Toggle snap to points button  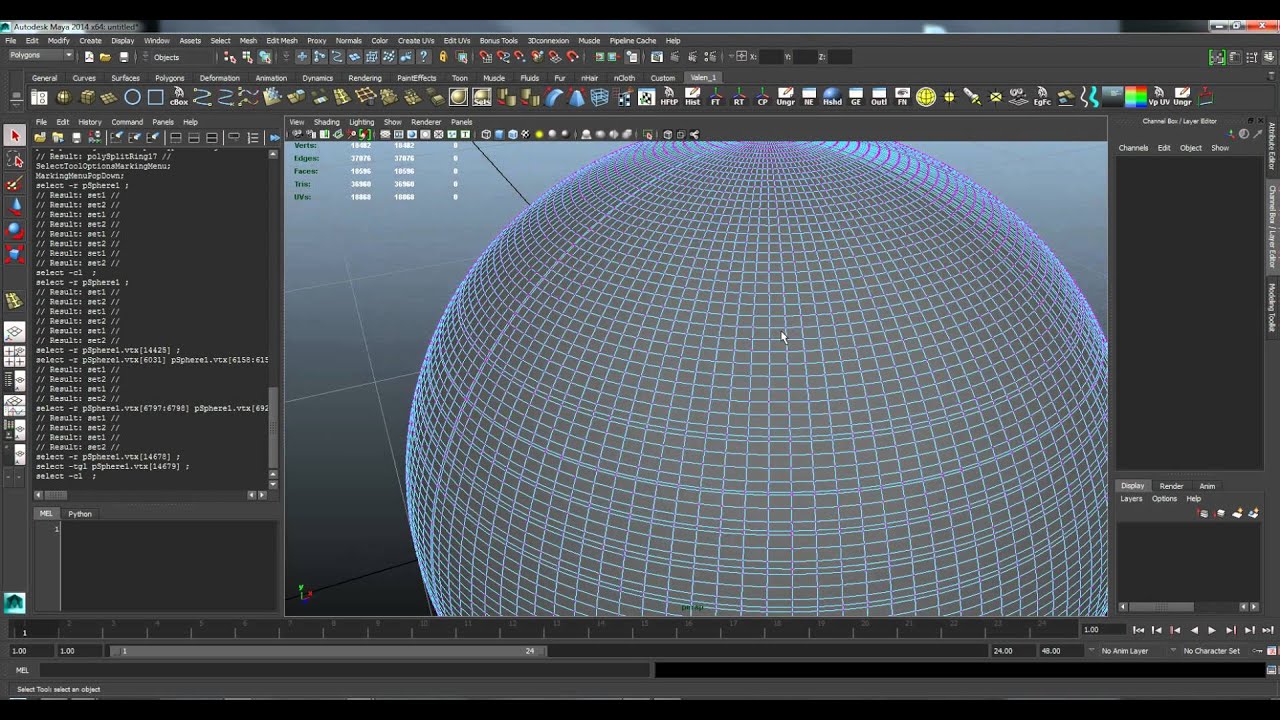[520, 57]
